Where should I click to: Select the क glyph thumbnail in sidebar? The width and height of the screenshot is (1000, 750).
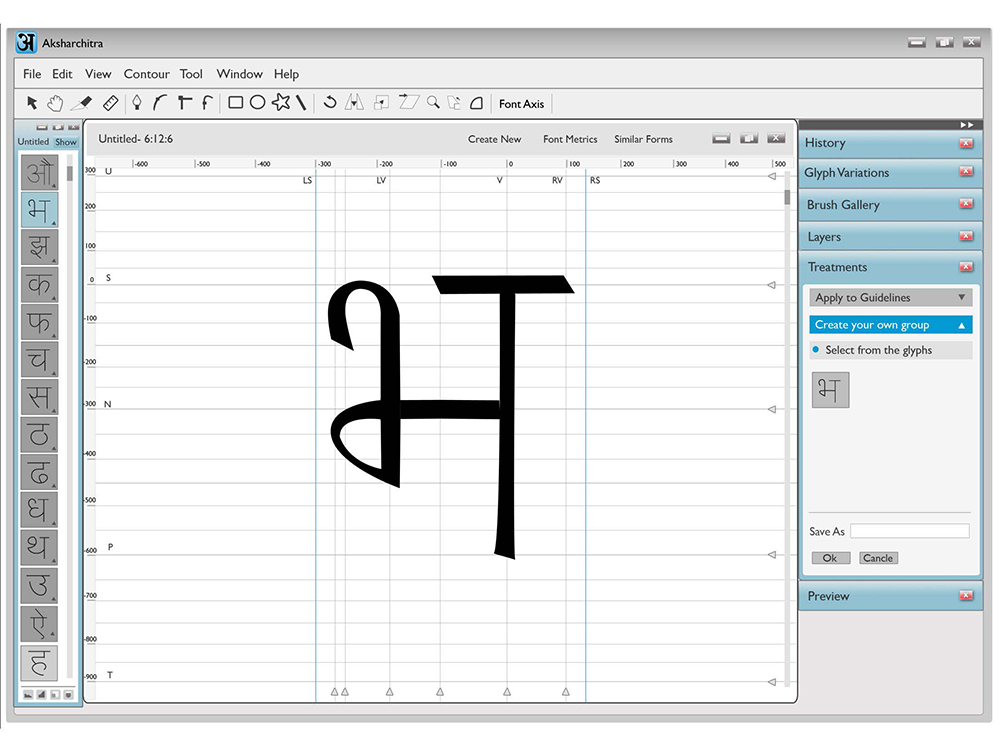tap(39, 284)
